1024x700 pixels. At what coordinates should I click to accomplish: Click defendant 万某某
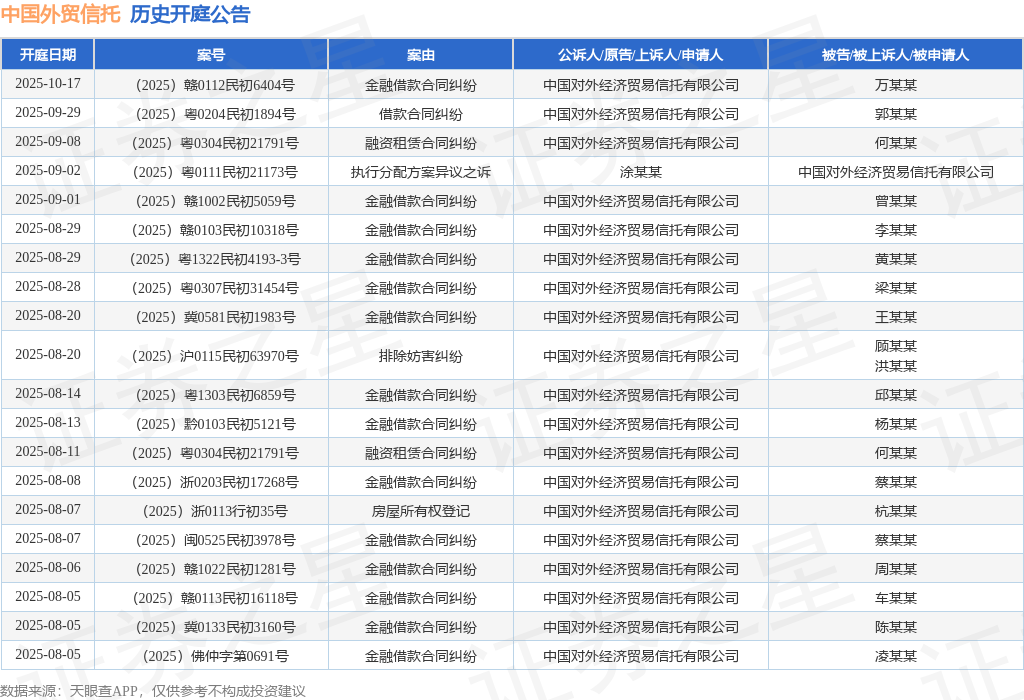pos(895,85)
